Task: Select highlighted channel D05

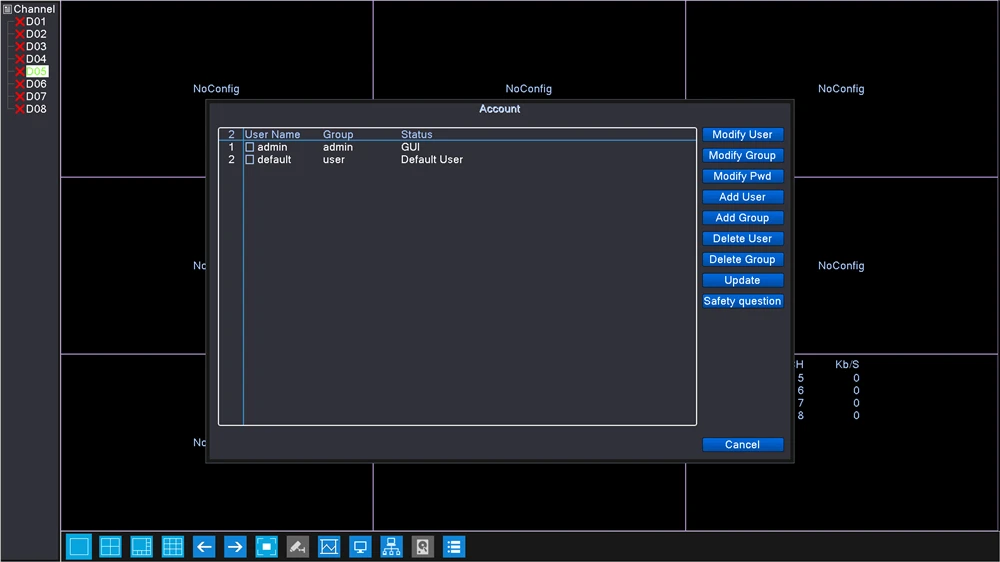Action: (x=36, y=71)
